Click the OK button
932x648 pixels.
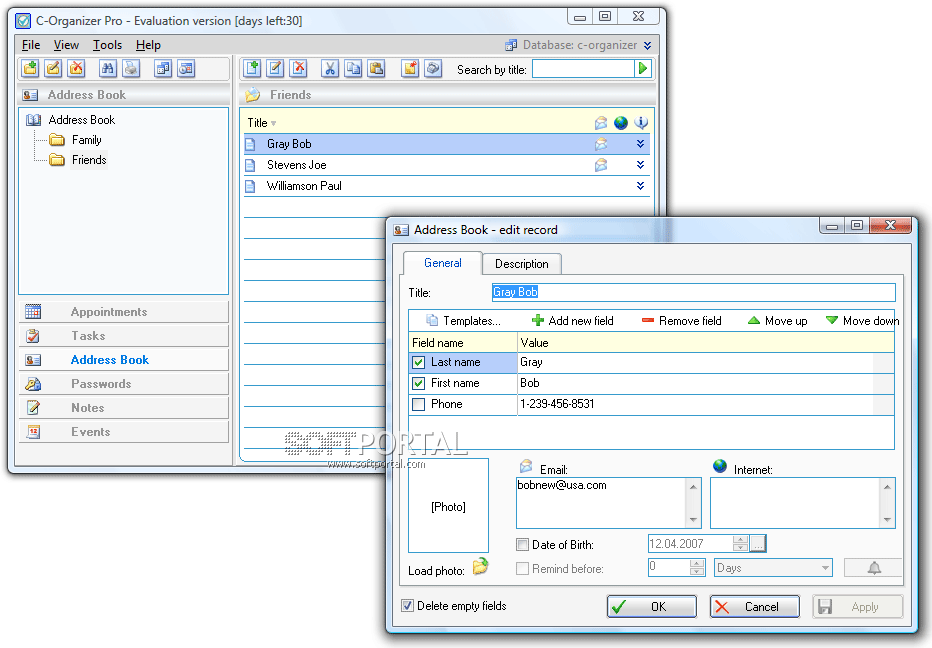(651, 606)
